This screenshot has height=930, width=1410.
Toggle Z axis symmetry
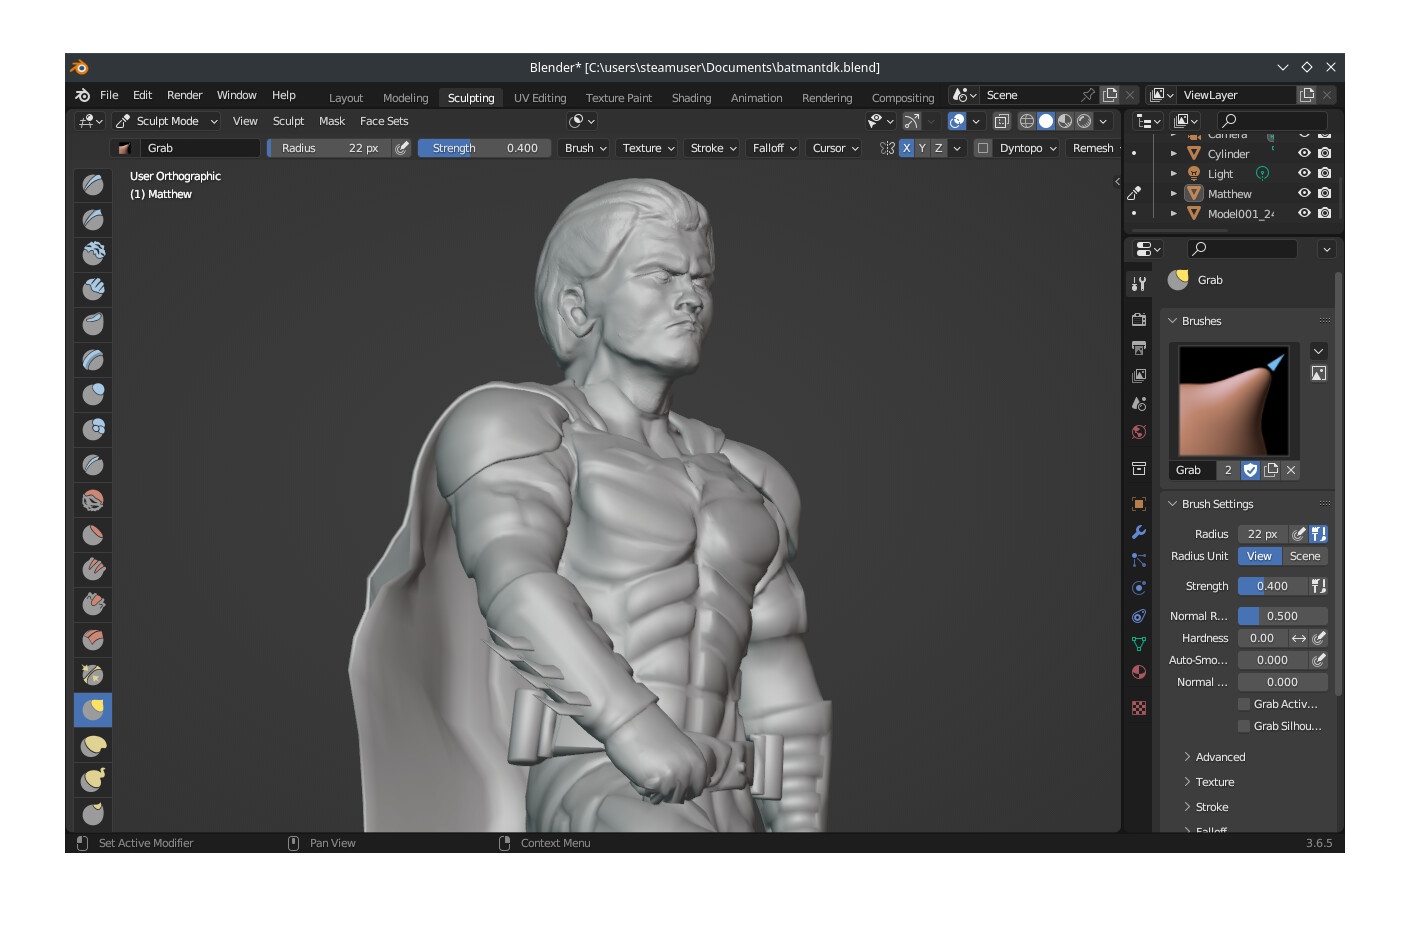click(x=939, y=148)
